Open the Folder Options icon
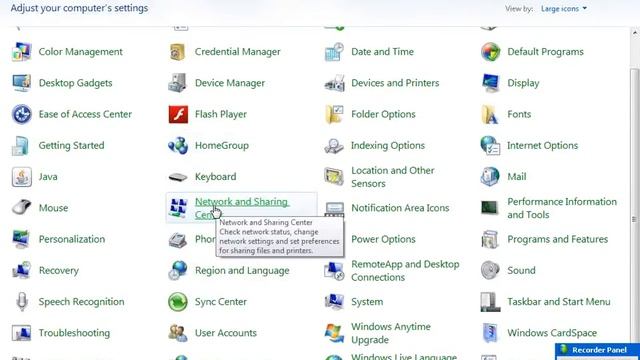This screenshot has height=360, width=640. (334, 114)
